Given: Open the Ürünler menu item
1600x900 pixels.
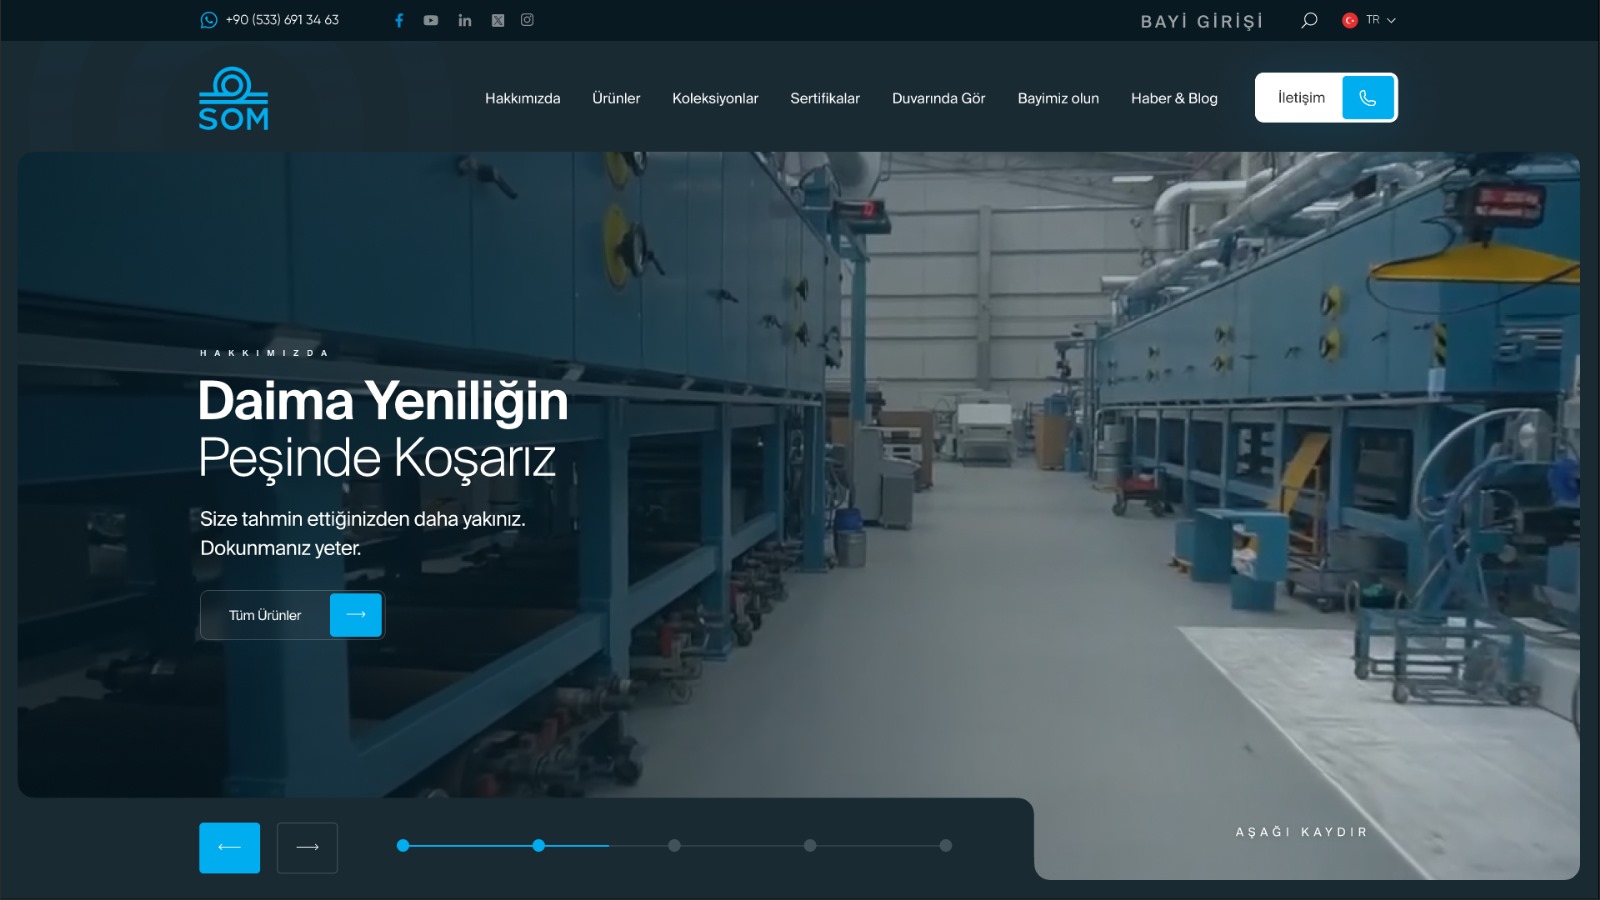Looking at the screenshot, I should pyautogui.click(x=616, y=98).
